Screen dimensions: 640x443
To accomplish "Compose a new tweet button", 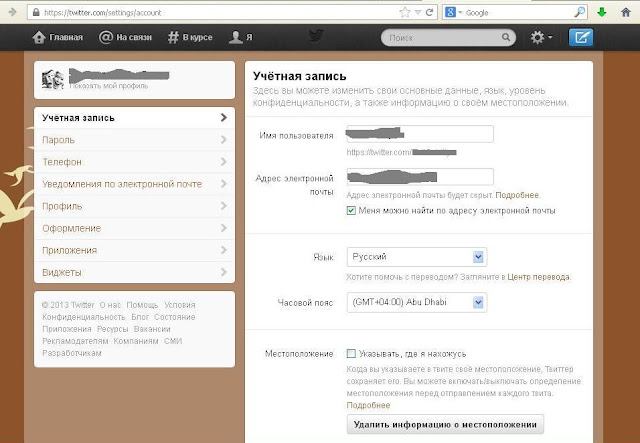I will coord(581,38).
